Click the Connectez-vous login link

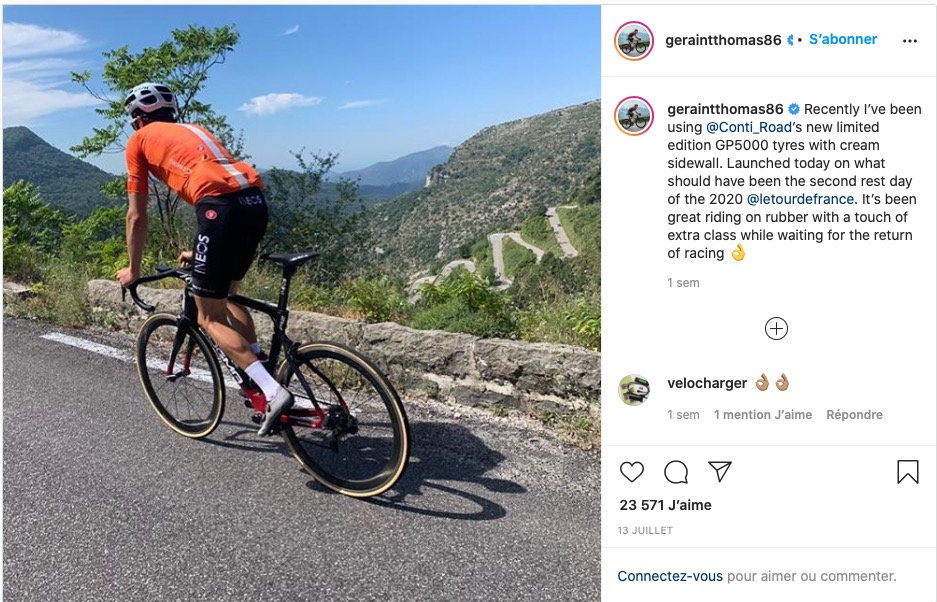point(670,576)
